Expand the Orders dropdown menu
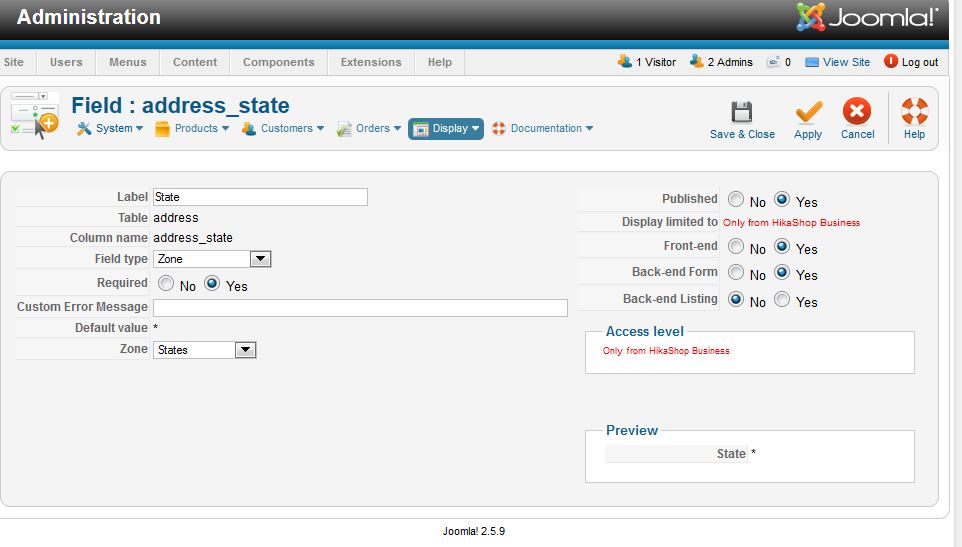Image resolution: width=962 pixels, height=547 pixels. [x=397, y=128]
